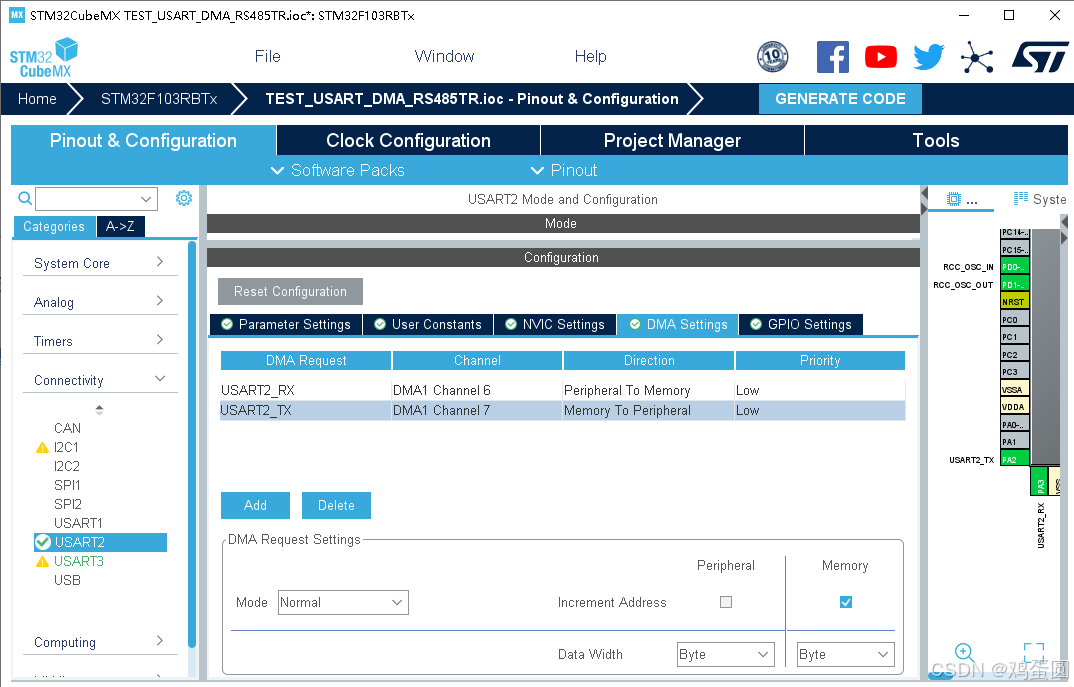Open the User Constants tab

[427, 324]
